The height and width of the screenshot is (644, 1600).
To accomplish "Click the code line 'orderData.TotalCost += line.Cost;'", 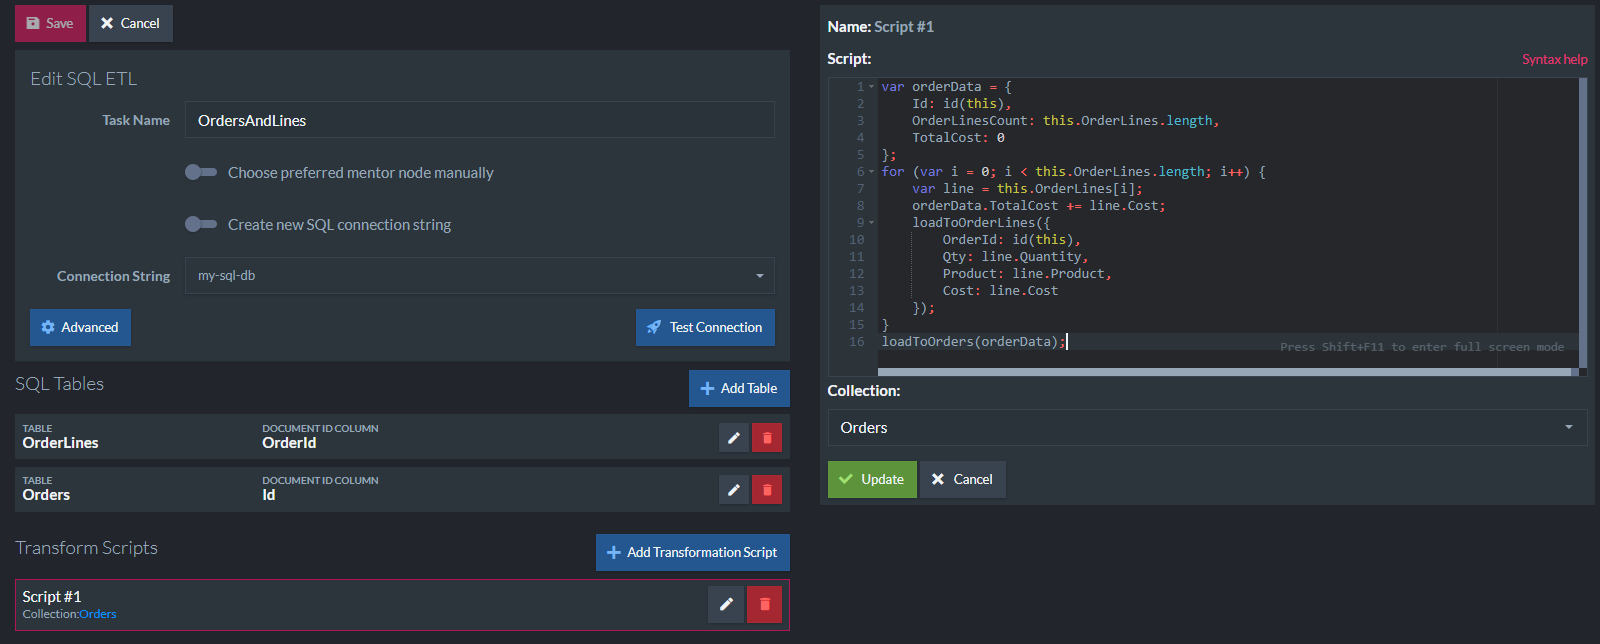I will click(x=1039, y=206).
